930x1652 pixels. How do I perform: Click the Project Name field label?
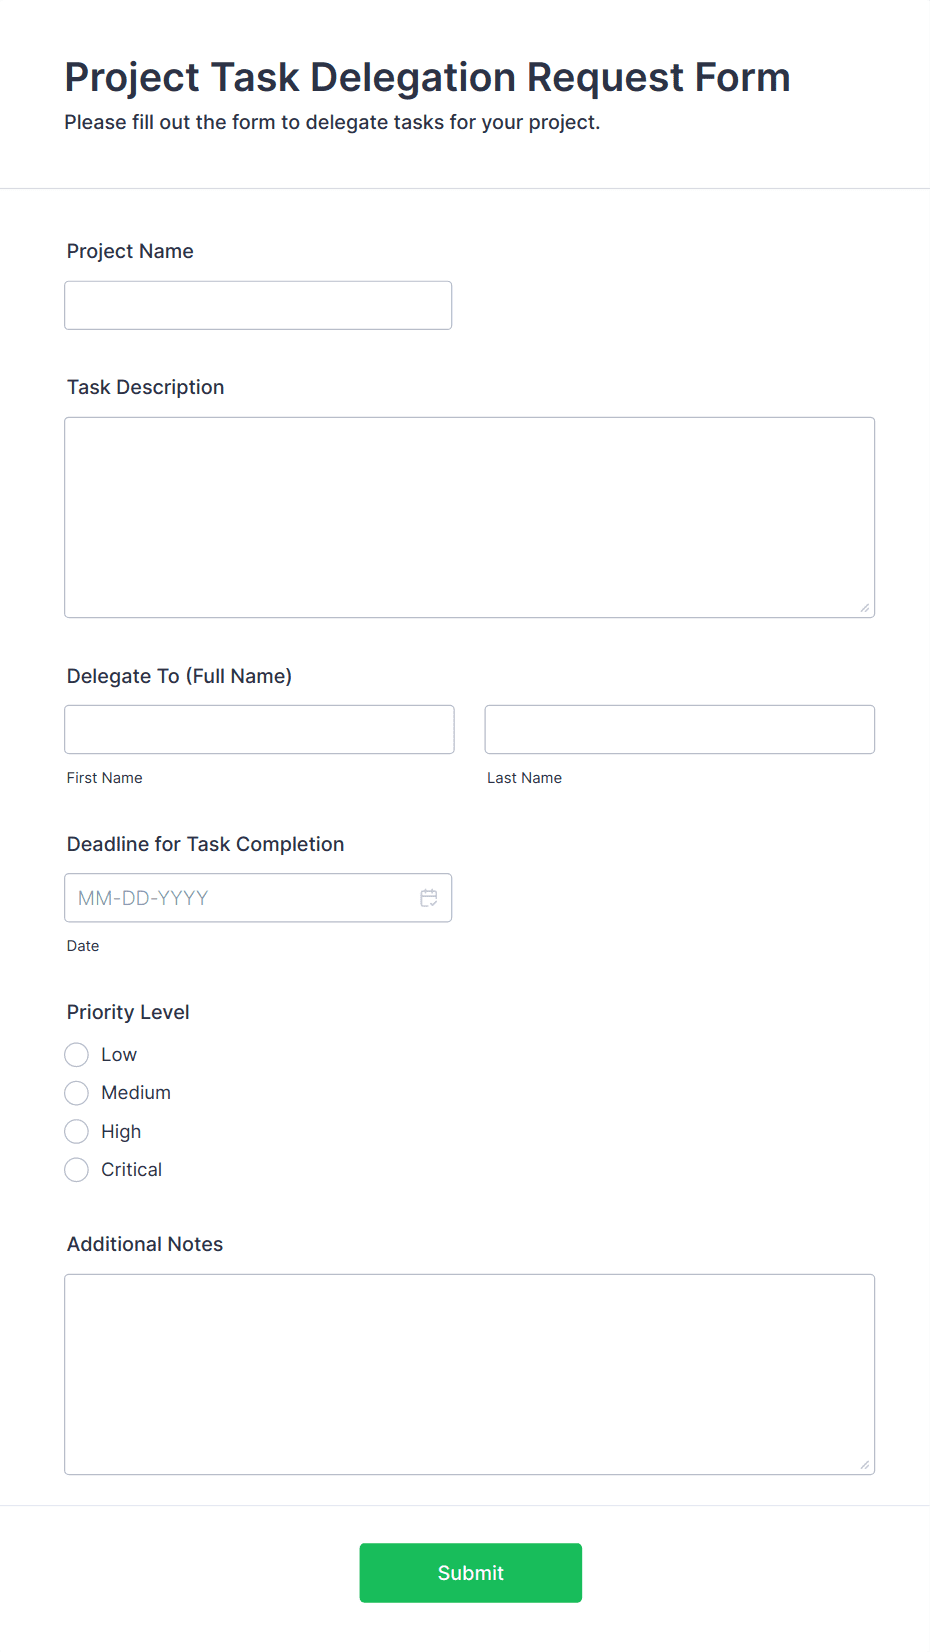pyautogui.click(x=130, y=251)
